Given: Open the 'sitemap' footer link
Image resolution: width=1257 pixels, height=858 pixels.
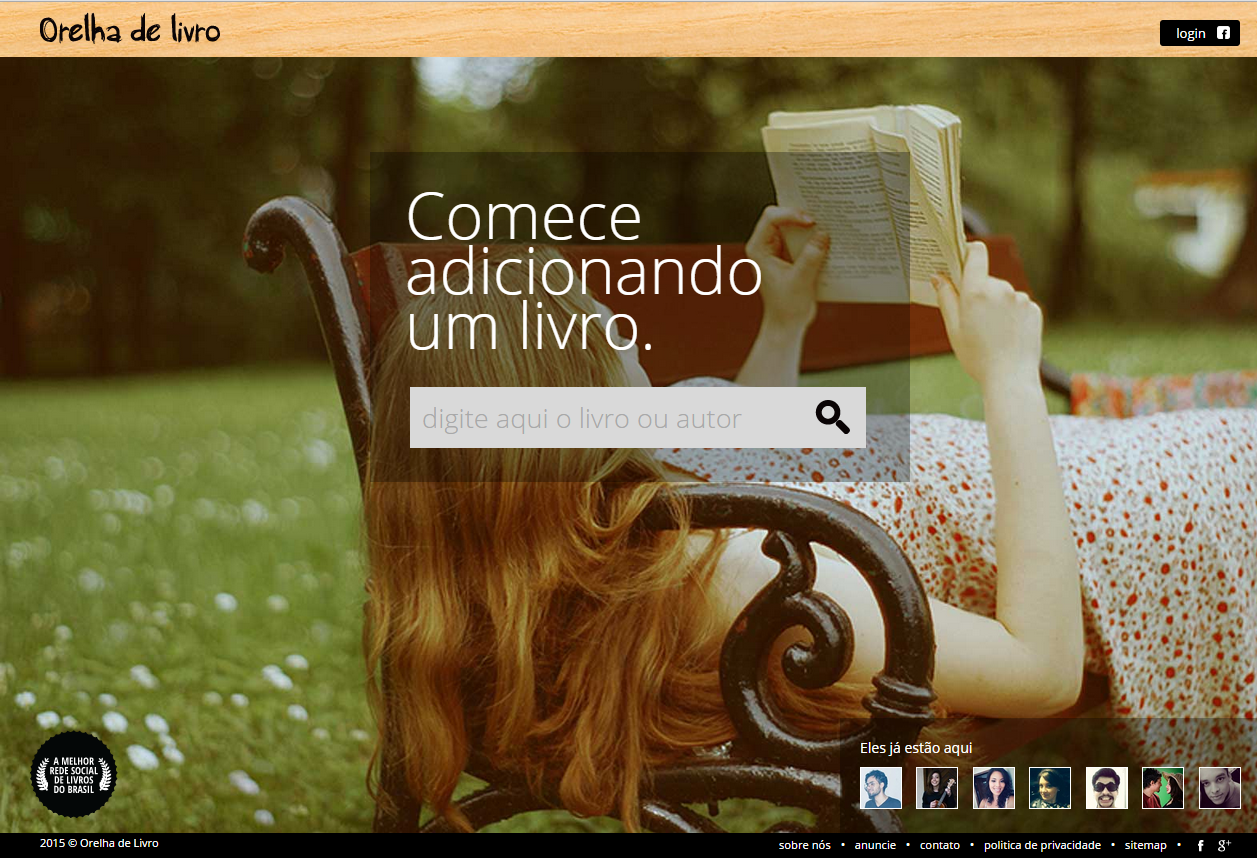Looking at the screenshot, I should [x=1145, y=846].
